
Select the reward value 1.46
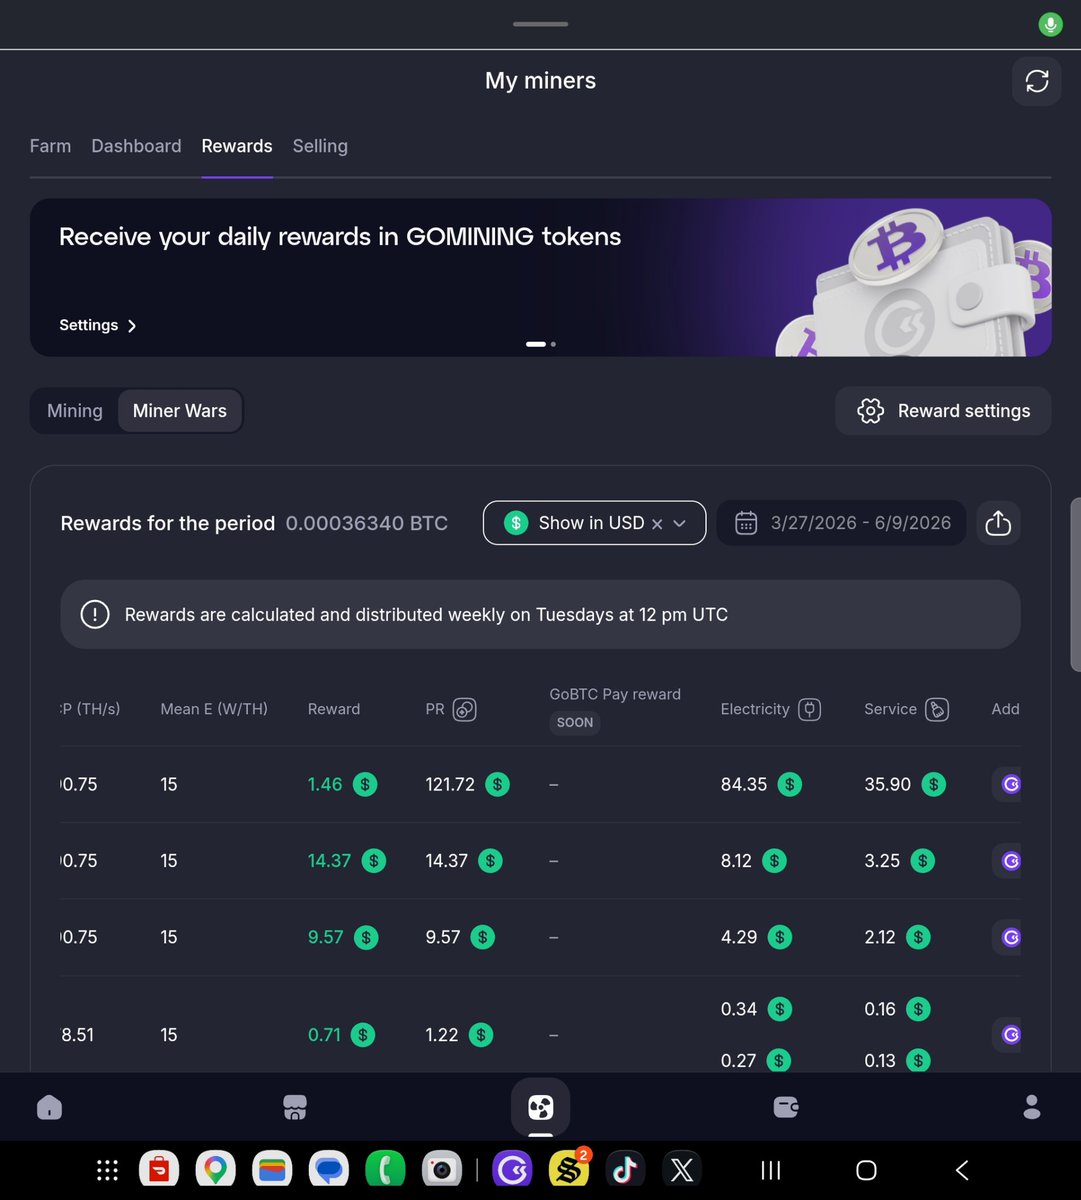325,785
